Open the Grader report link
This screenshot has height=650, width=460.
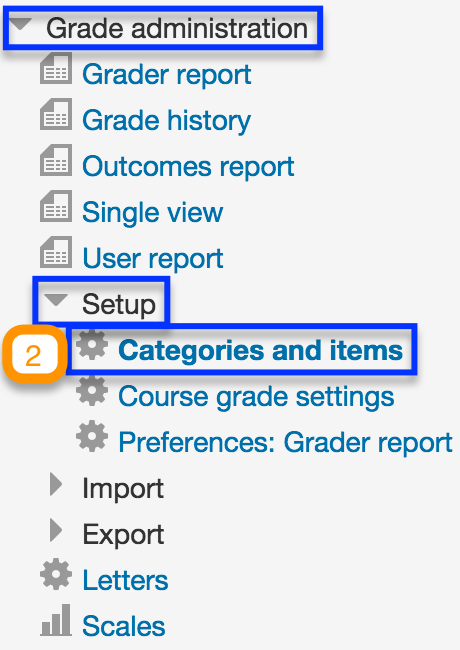[x=167, y=75]
